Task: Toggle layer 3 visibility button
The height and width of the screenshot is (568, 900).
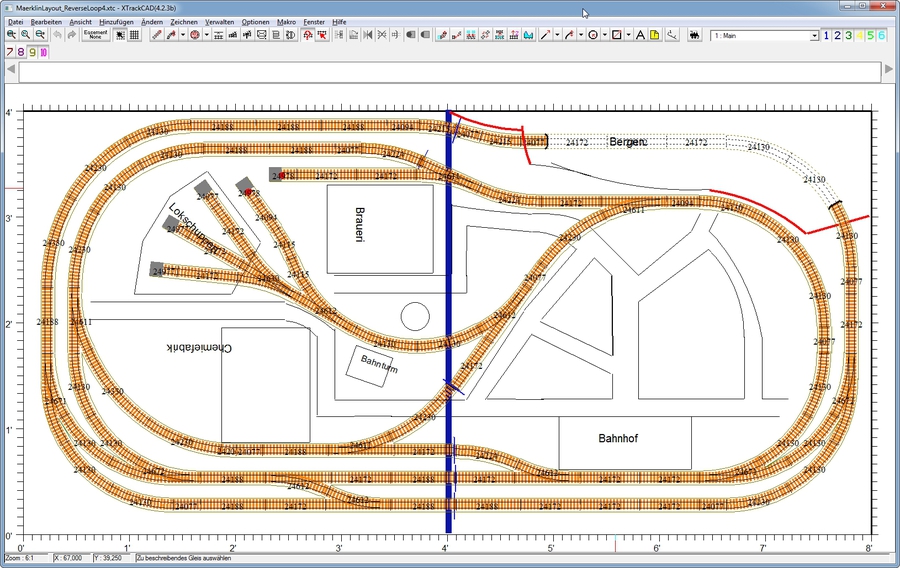Action: coord(848,35)
